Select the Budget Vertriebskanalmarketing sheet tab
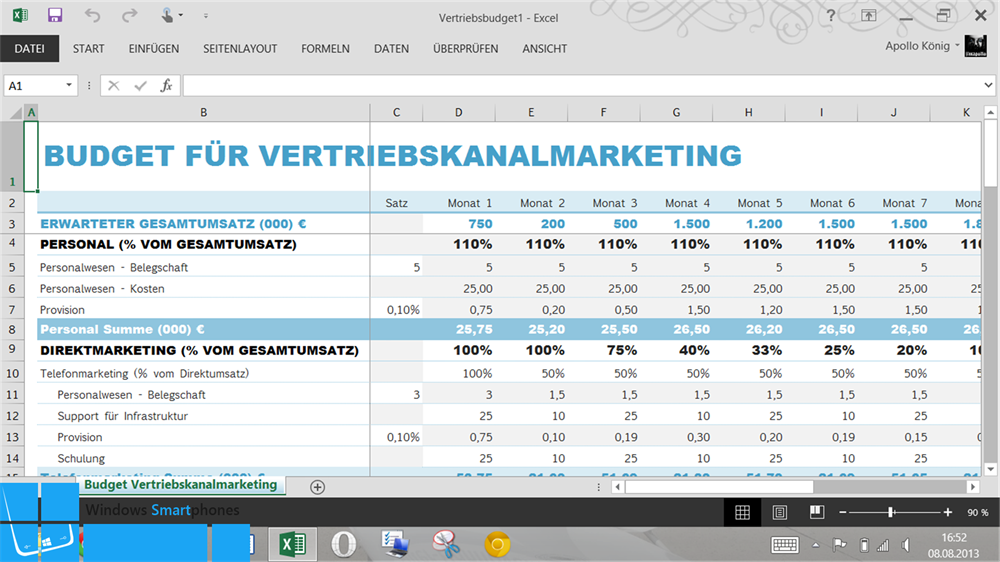This screenshot has width=1000, height=562. pos(181,485)
